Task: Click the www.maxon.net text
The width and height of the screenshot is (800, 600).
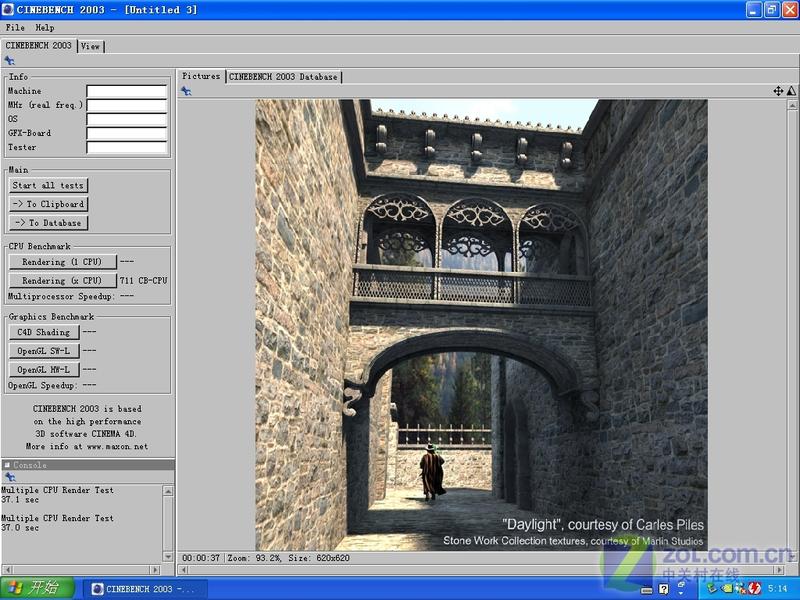Action: 117,446
